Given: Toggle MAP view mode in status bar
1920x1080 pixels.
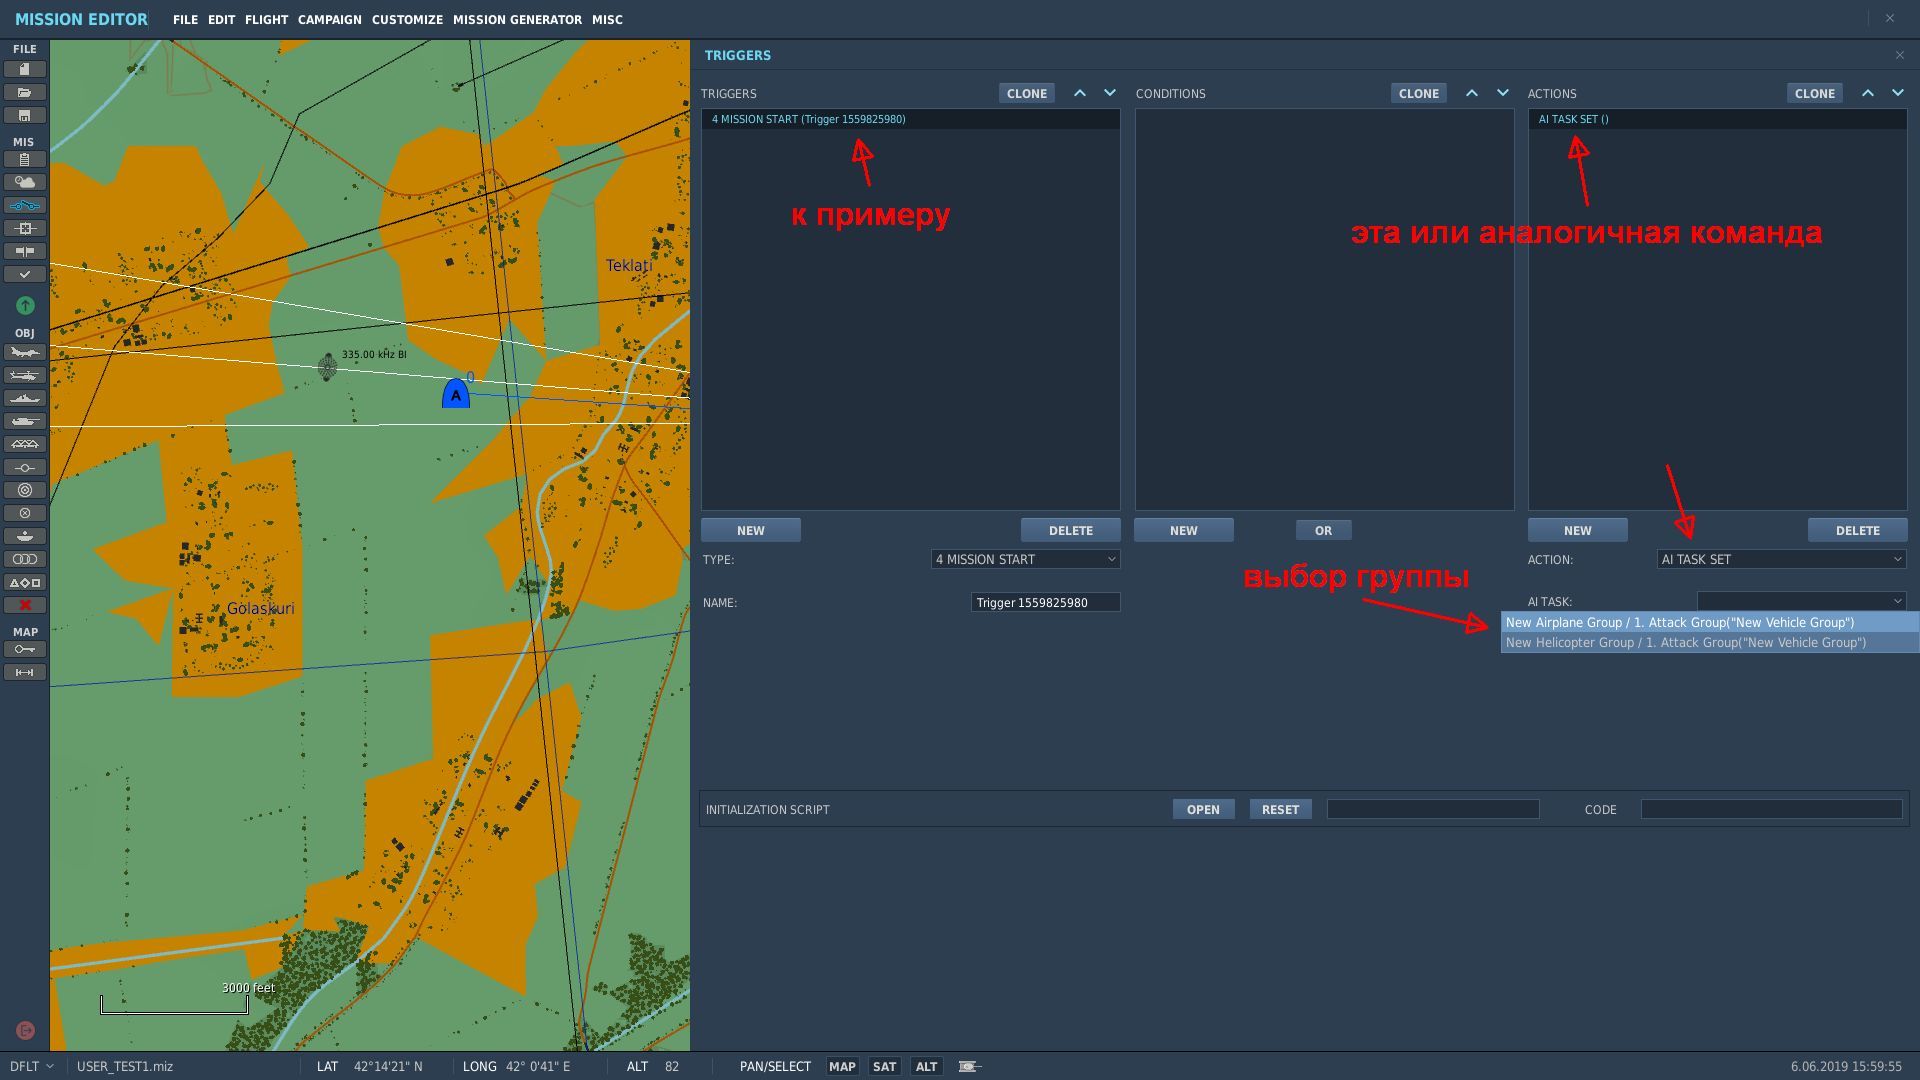Looking at the screenshot, I should [842, 1066].
